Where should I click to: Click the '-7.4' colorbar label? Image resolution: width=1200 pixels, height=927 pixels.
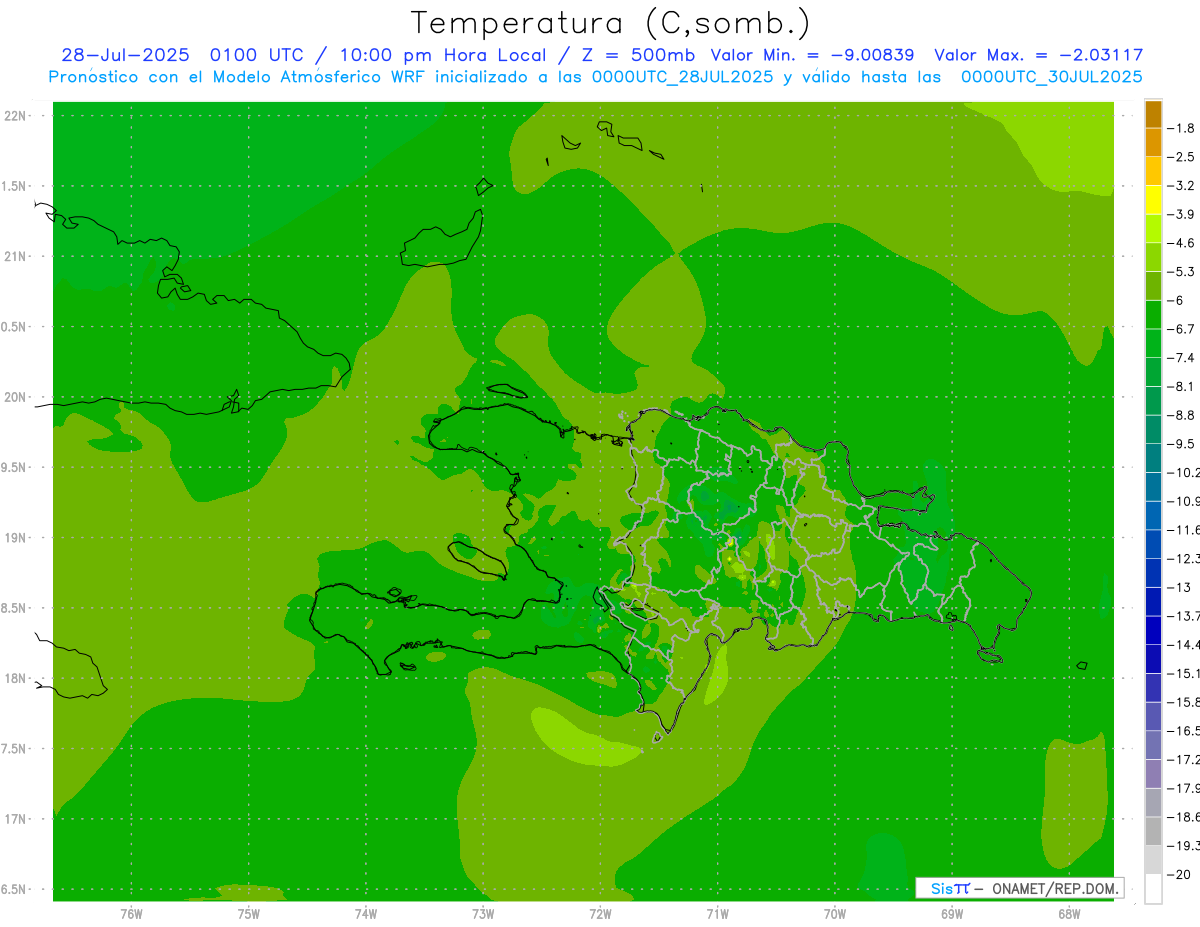[1181, 357]
